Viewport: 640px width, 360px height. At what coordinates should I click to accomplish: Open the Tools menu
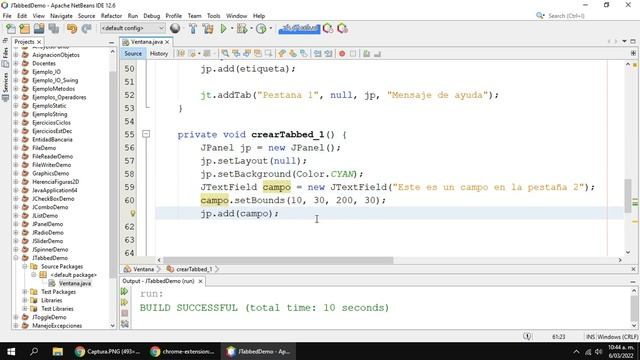coord(213,16)
